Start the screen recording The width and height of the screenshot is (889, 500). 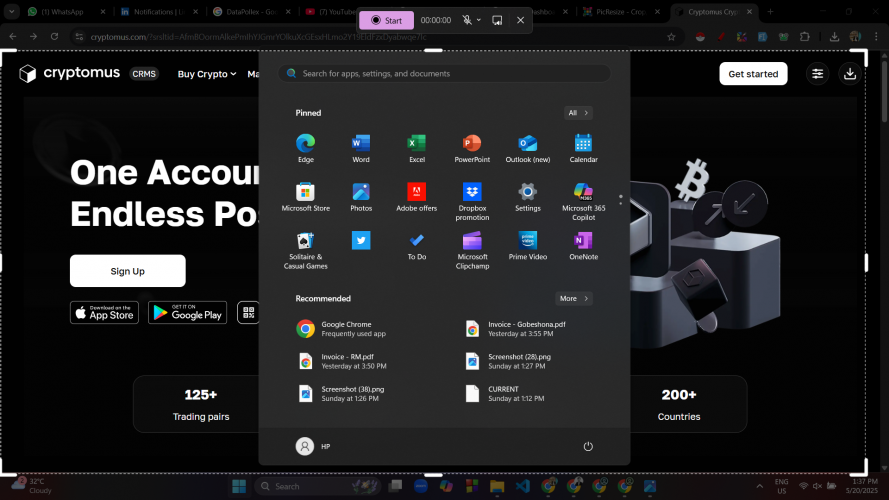pyautogui.click(x=386, y=20)
